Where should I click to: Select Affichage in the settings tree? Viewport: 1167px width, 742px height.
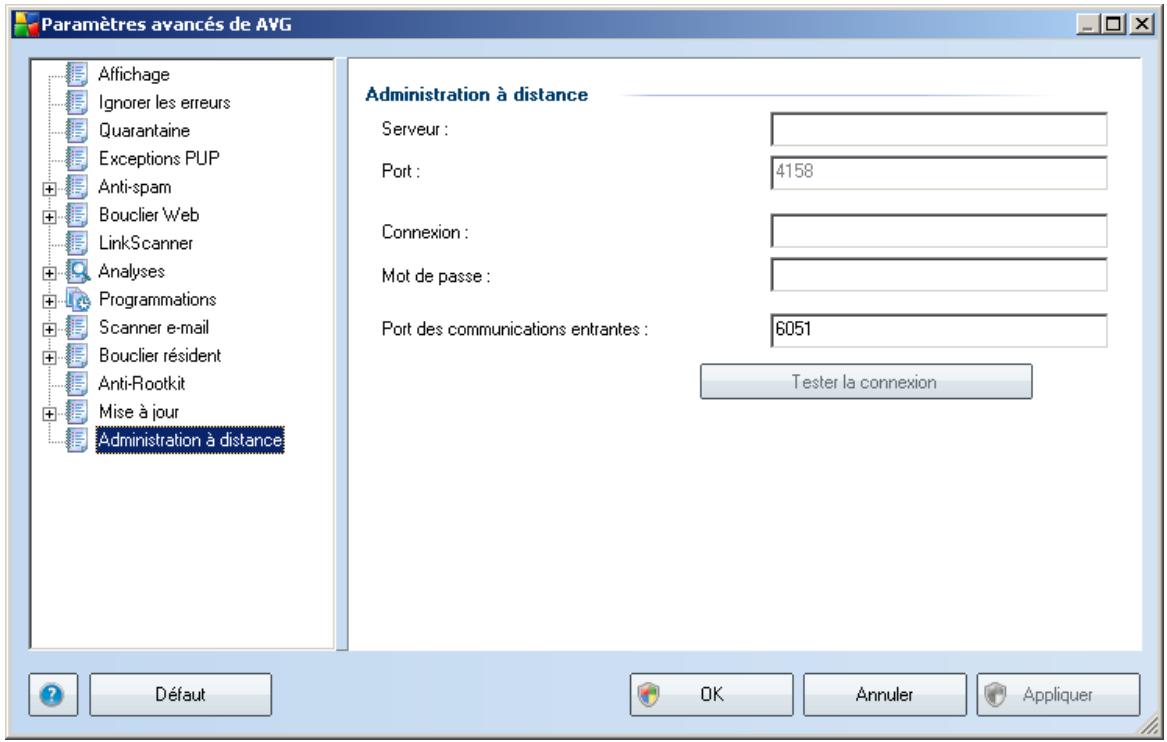click(x=134, y=74)
